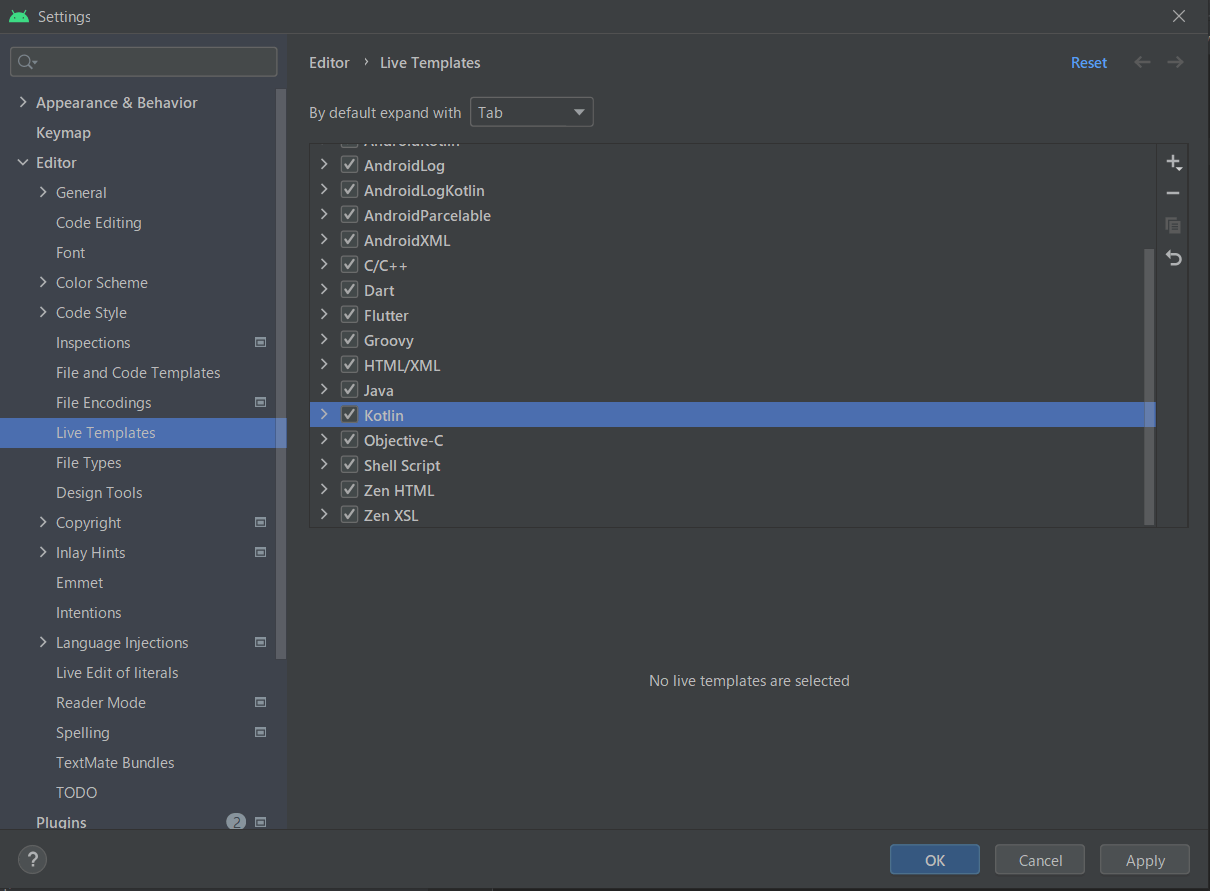
Task: Expand the Code Style node
Action: click(x=43, y=312)
